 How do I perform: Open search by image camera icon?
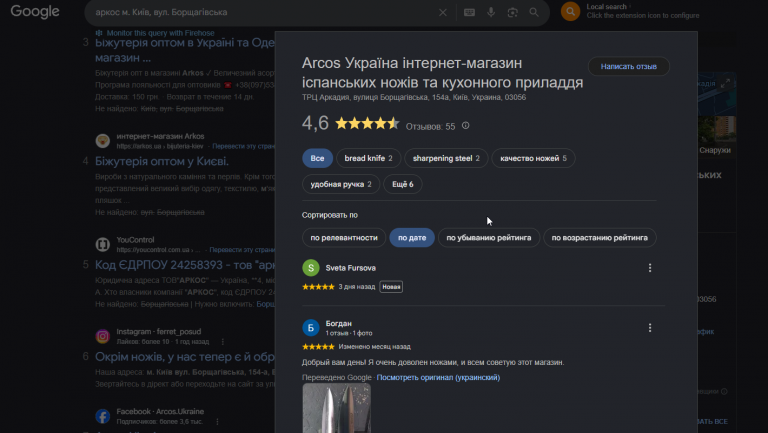pos(512,12)
